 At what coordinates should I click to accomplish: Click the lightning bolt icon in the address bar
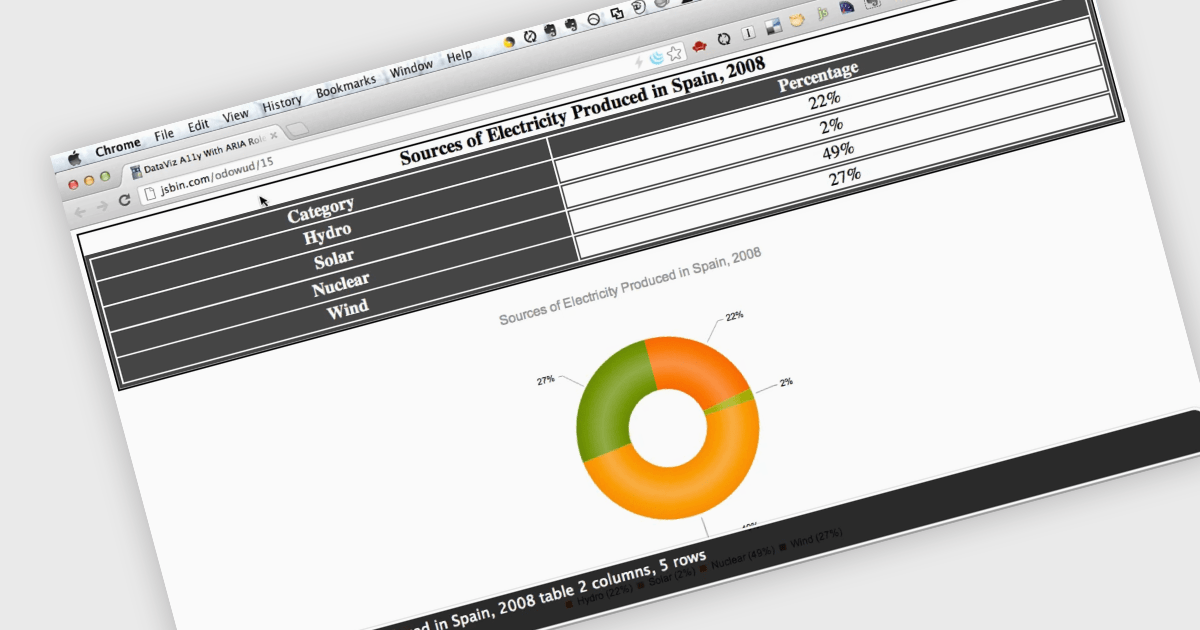(x=640, y=62)
